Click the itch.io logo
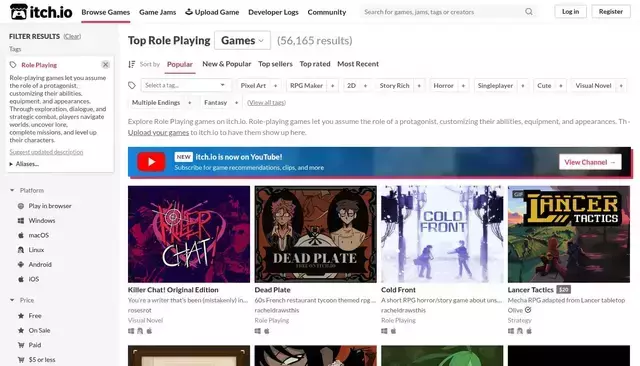The height and width of the screenshot is (366, 640). tap(41, 12)
